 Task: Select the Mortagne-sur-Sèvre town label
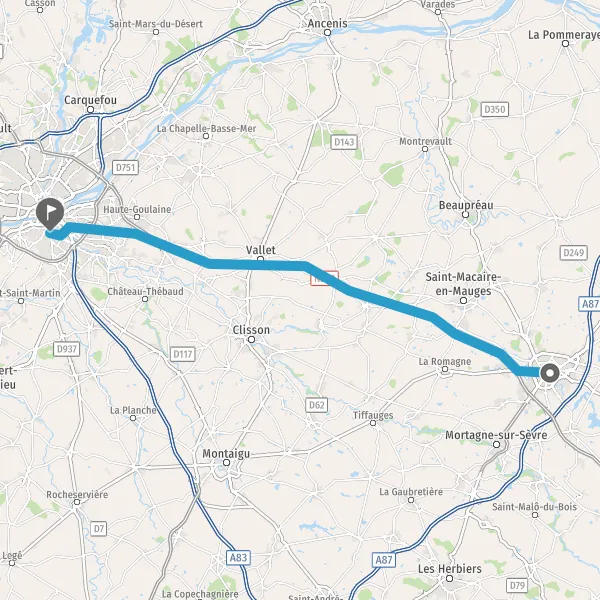pyautogui.click(x=496, y=435)
